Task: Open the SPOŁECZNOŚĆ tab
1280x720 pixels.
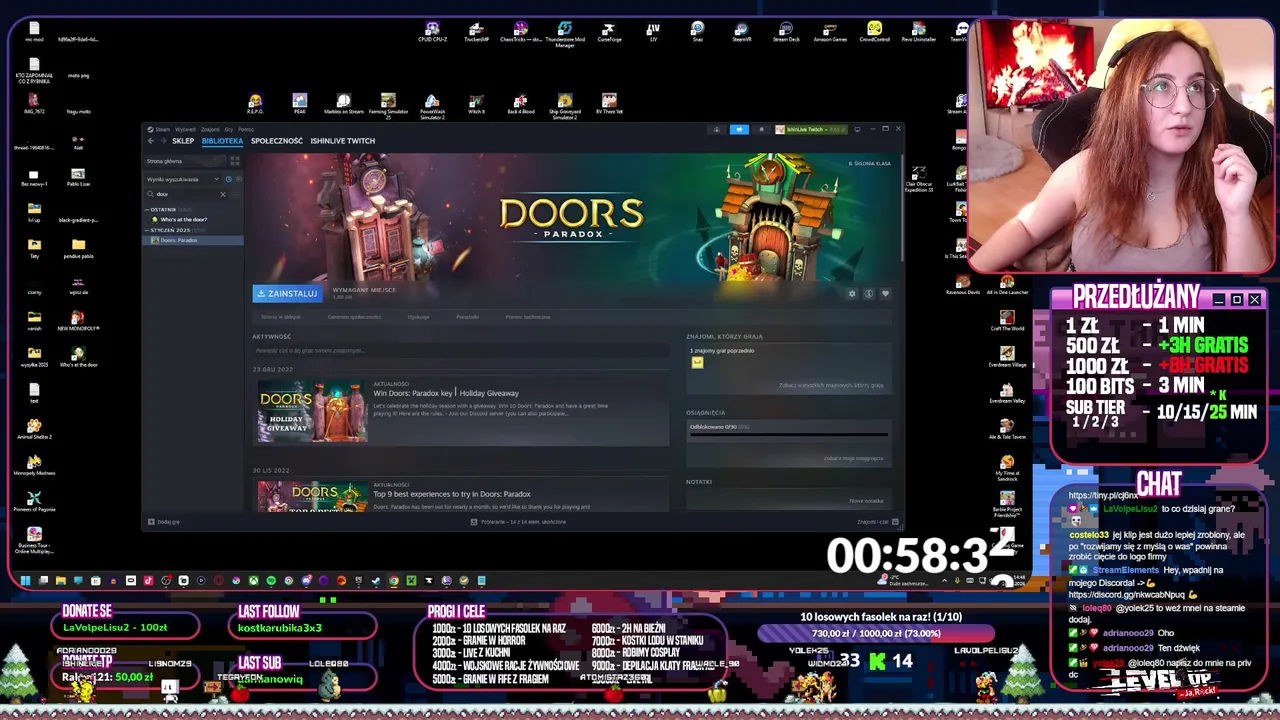Action: point(277,141)
